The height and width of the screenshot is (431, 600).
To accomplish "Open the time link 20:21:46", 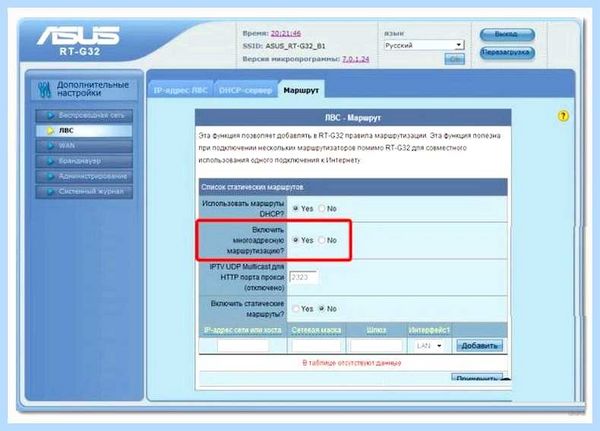I will 285,34.
